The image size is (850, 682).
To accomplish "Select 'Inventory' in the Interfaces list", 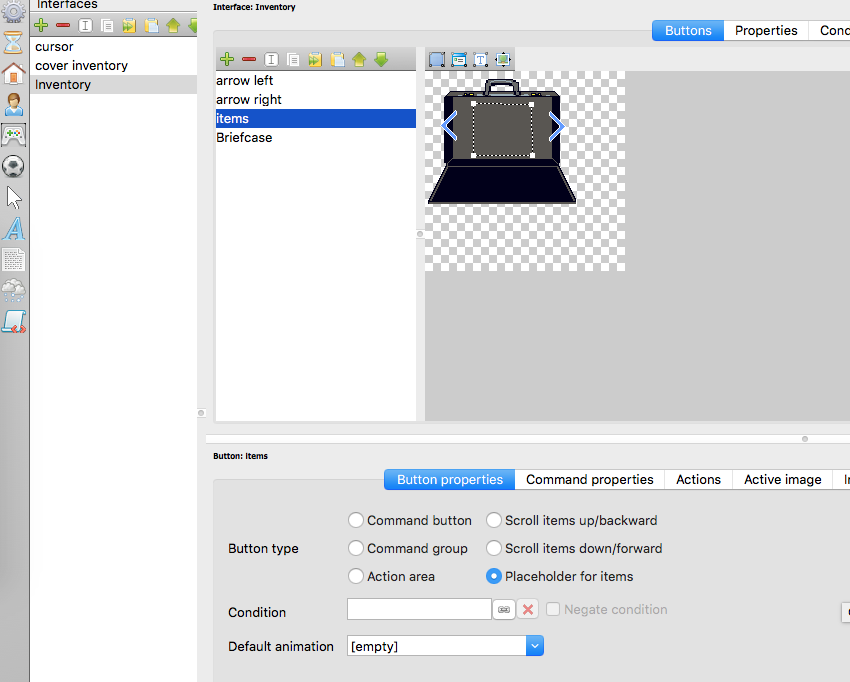I will pyautogui.click(x=113, y=85).
